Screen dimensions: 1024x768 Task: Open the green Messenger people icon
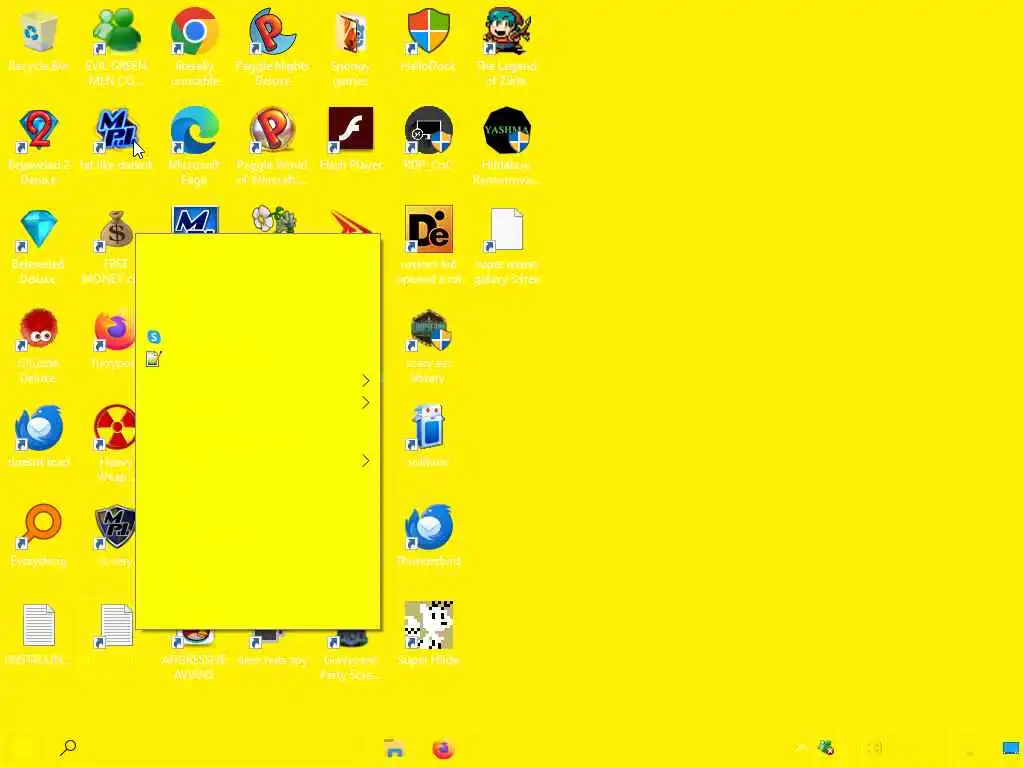[x=116, y=32]
